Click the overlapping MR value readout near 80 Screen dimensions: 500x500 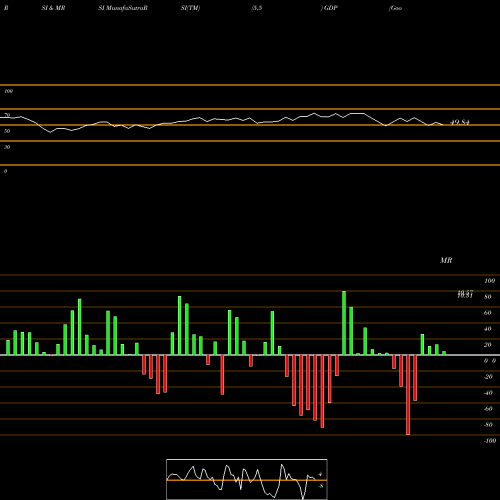pyautogui.click(x=465, y=294)
